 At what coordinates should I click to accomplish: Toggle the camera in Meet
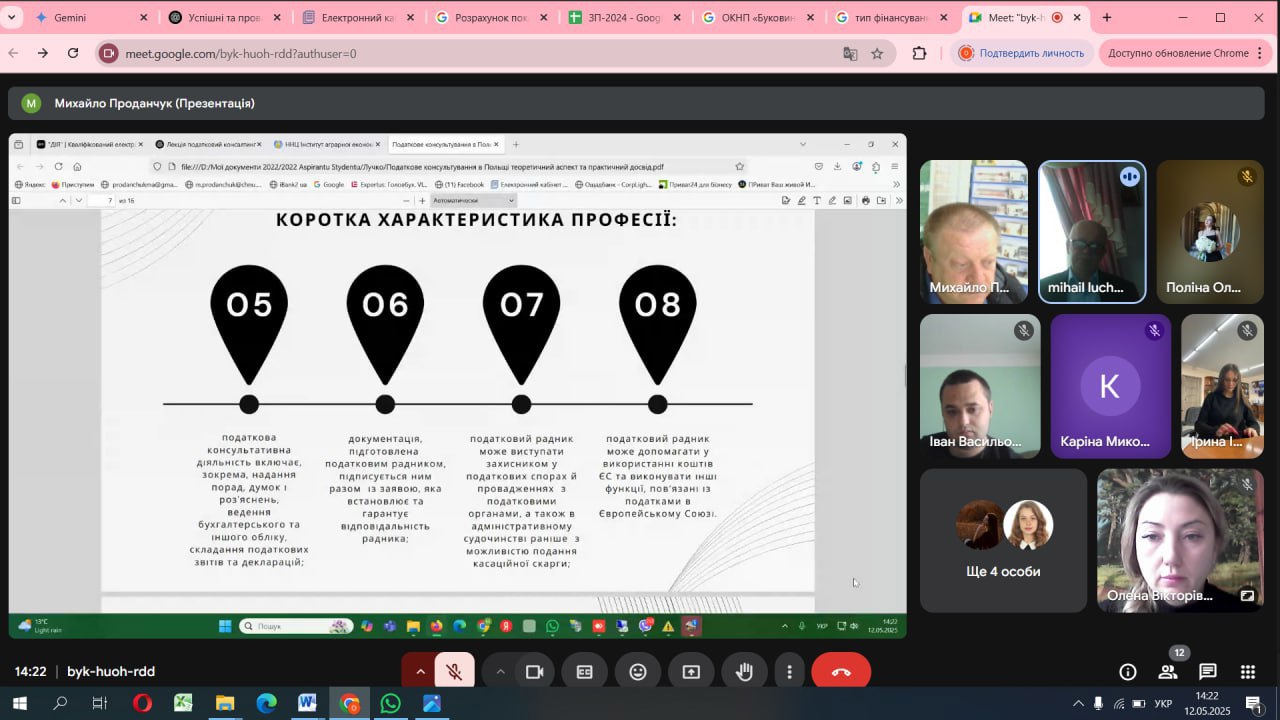point(535,672)
